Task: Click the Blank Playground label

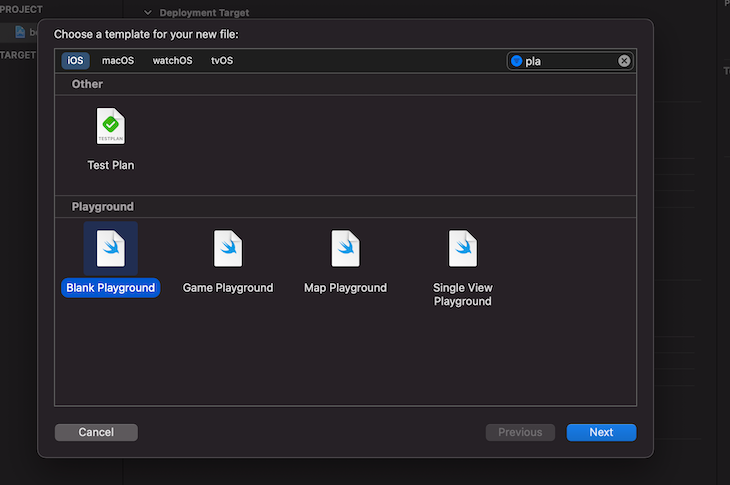Action: tap(110, 288)
